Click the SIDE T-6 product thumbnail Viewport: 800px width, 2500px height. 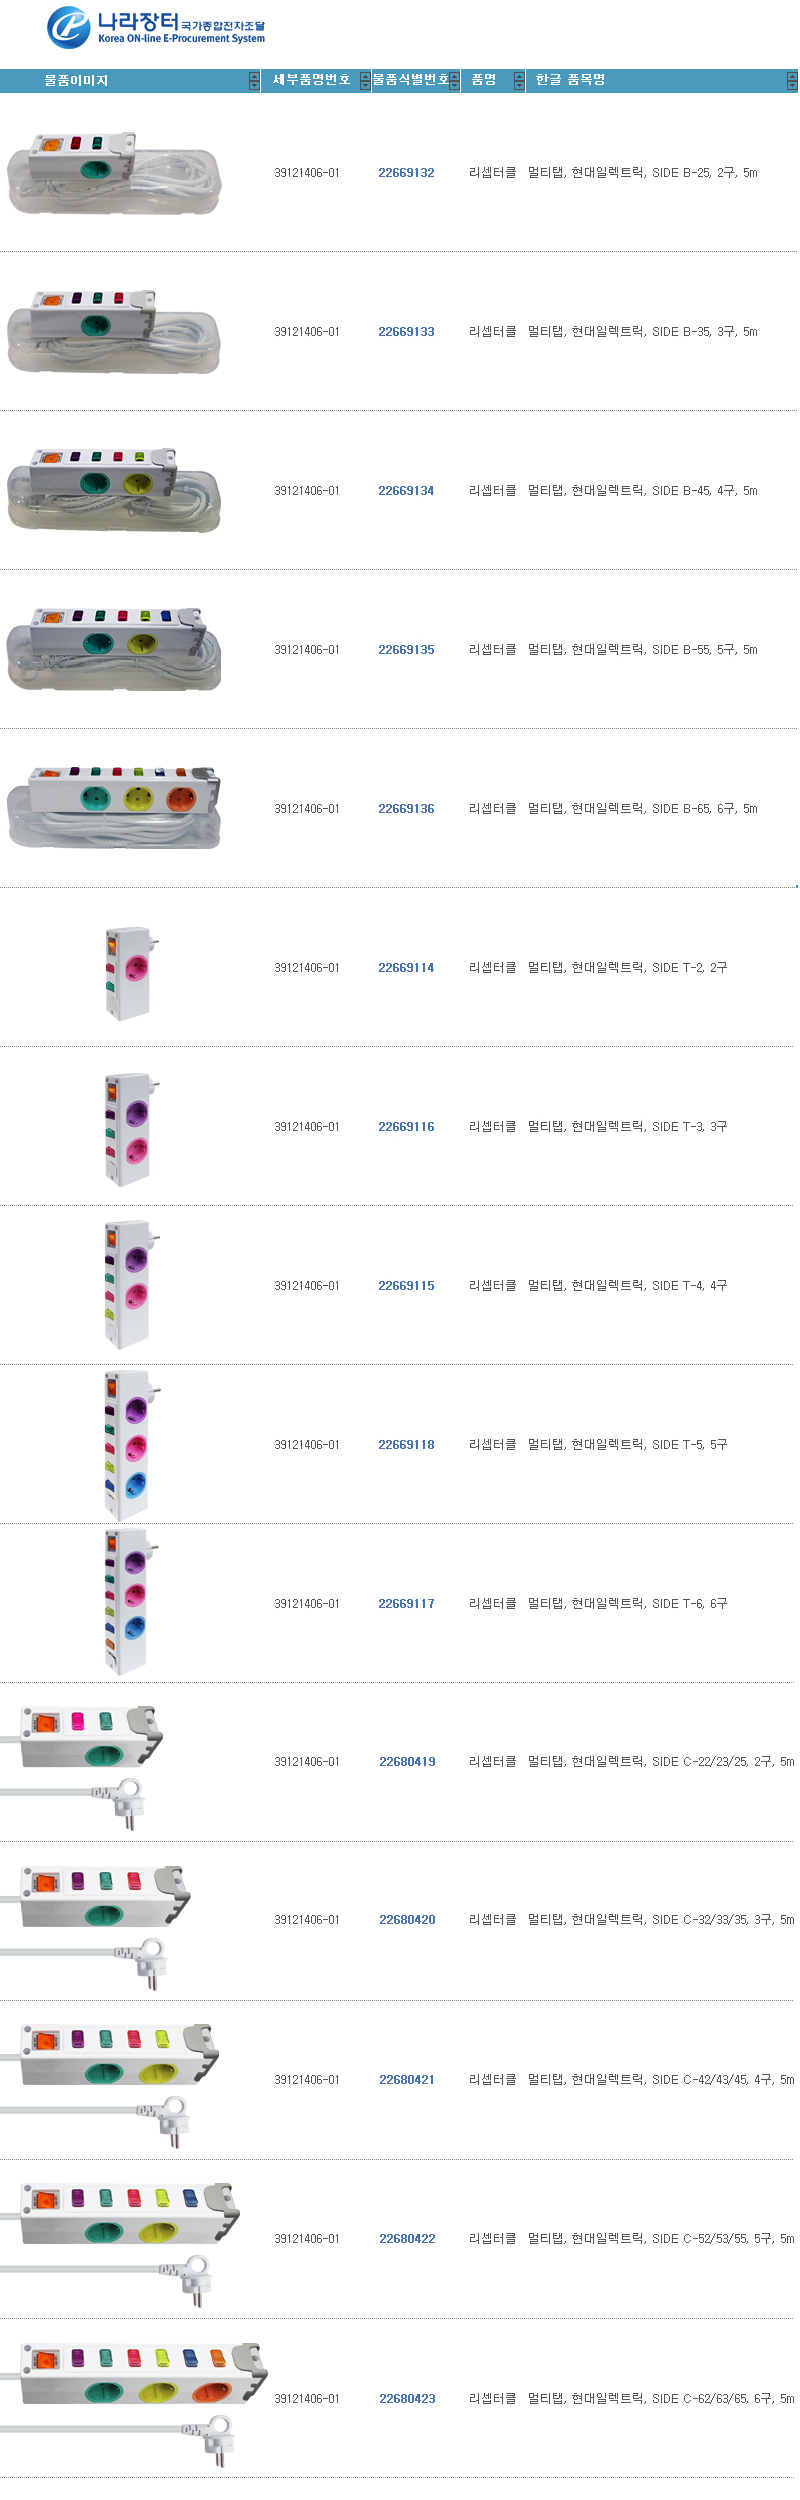click(128, 1602)
